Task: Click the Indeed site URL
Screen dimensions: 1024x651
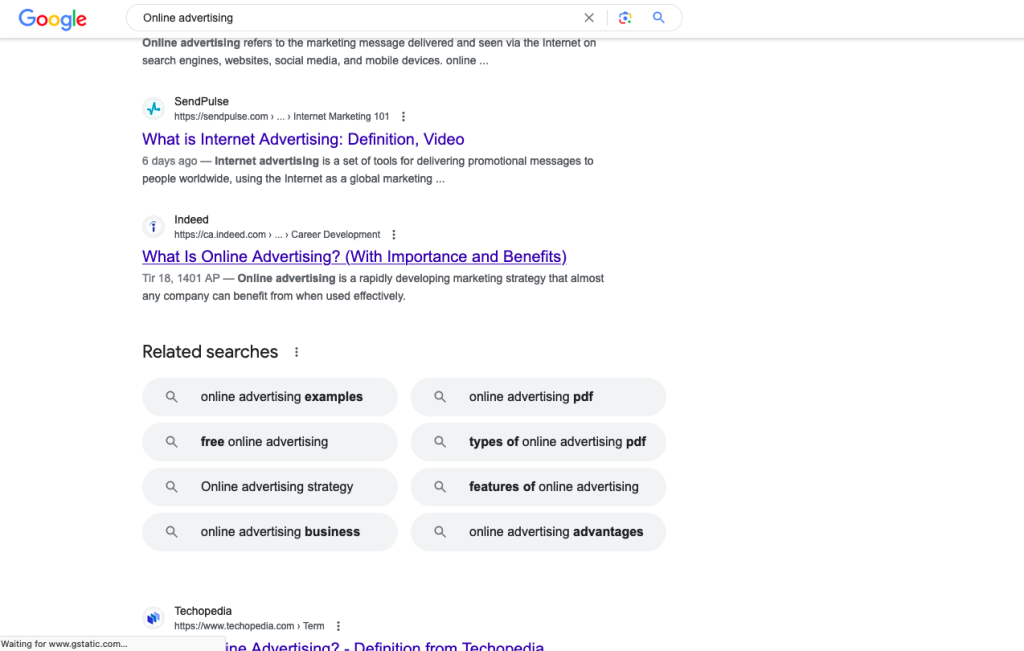Action: (277, 234)
